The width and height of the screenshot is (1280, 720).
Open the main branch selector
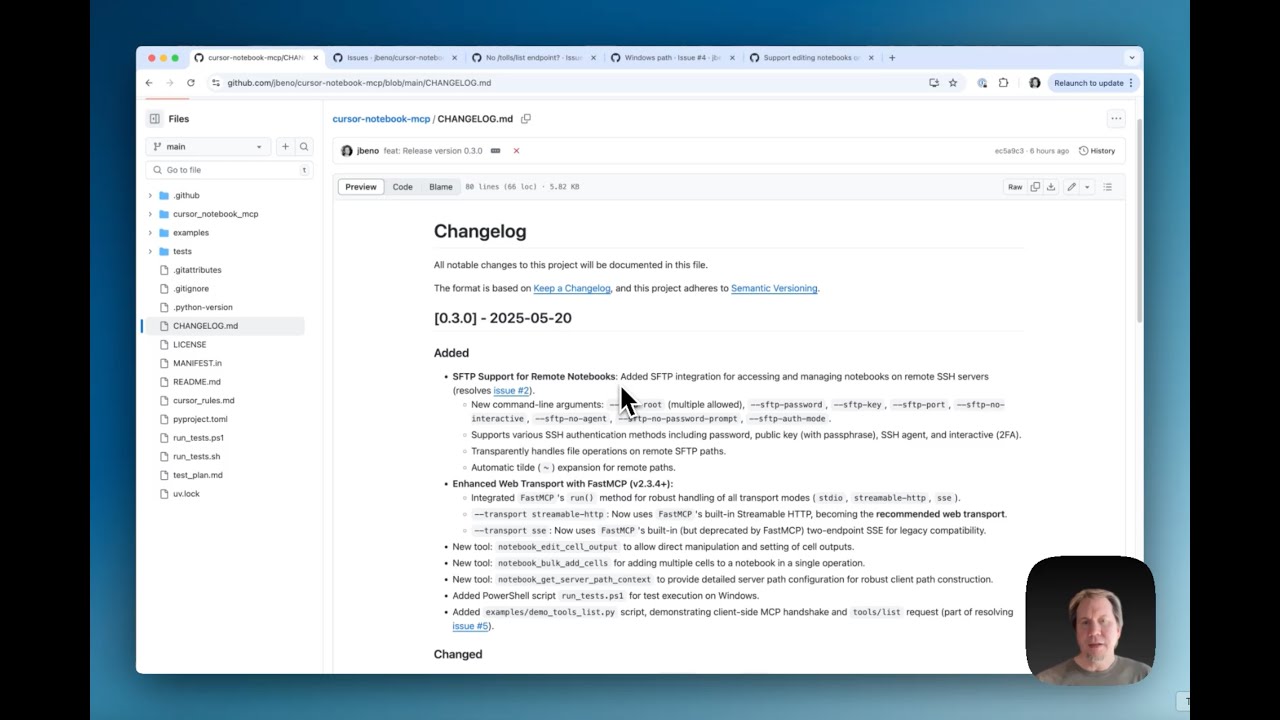(207, 146)
